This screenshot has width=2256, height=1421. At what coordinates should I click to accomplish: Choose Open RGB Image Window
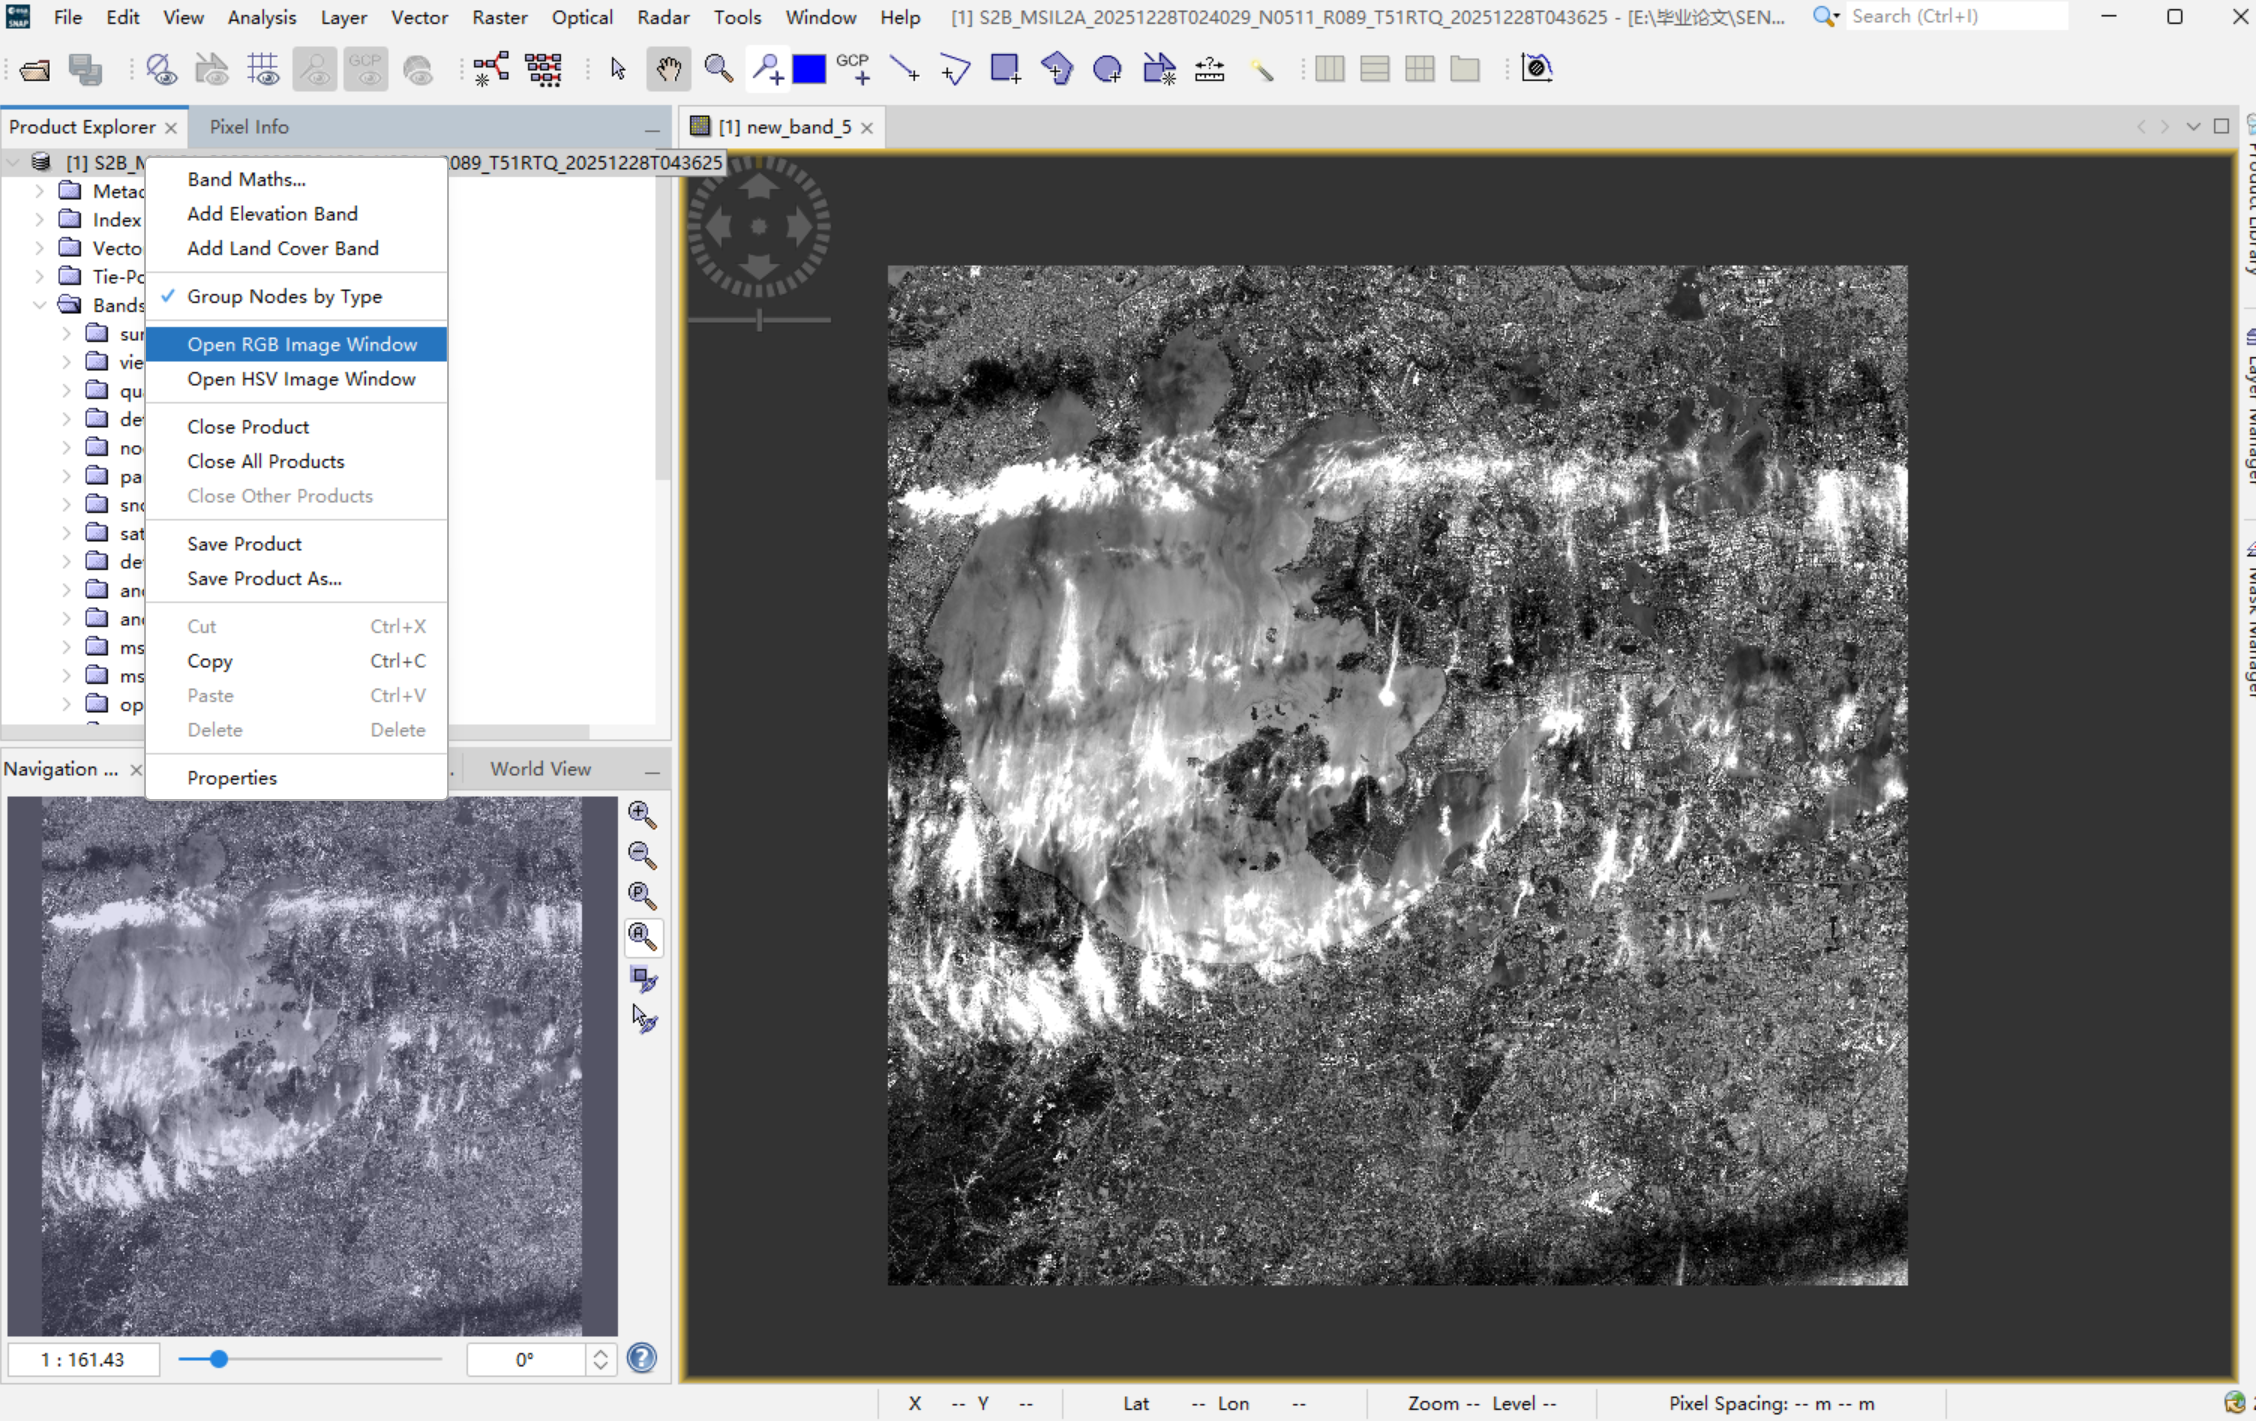click(302, 345)
